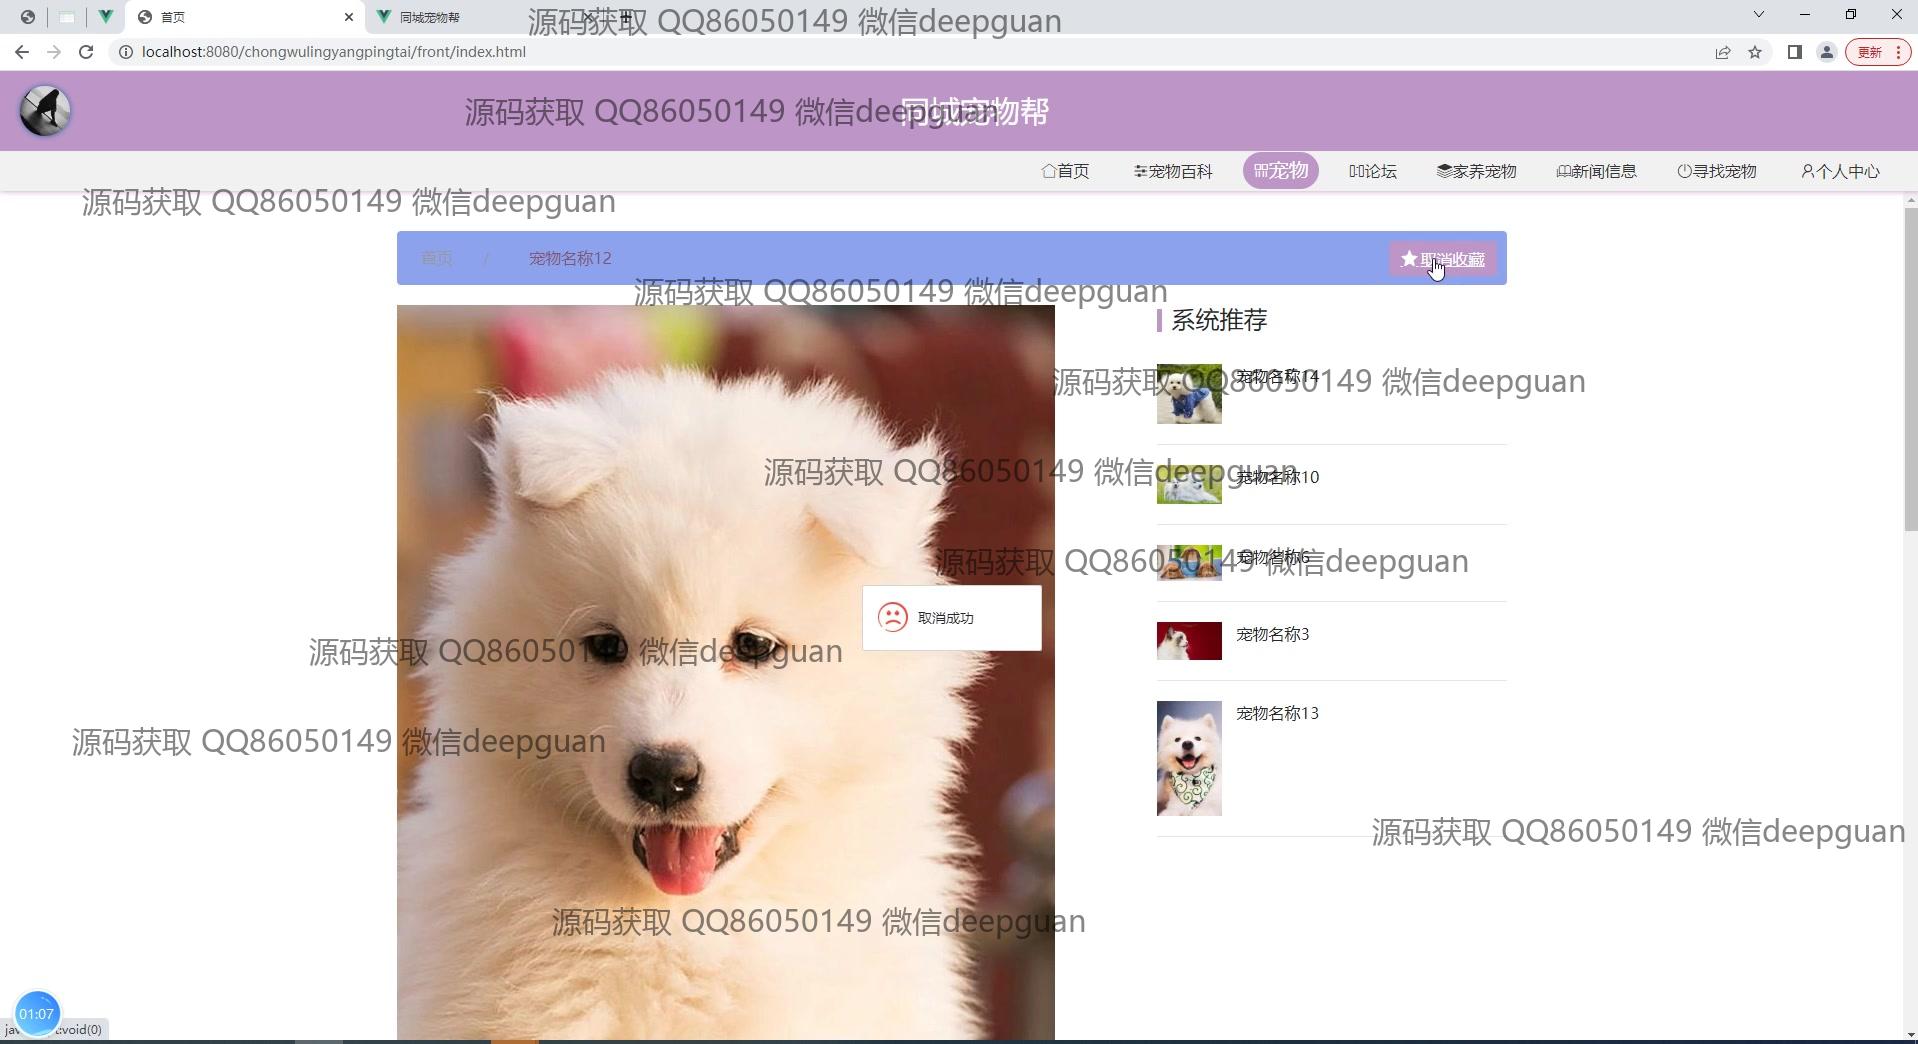Screen dimensions: 1918x1044
Task: Open the 新闻信息 news section
Action: [x=1597, y=171]
